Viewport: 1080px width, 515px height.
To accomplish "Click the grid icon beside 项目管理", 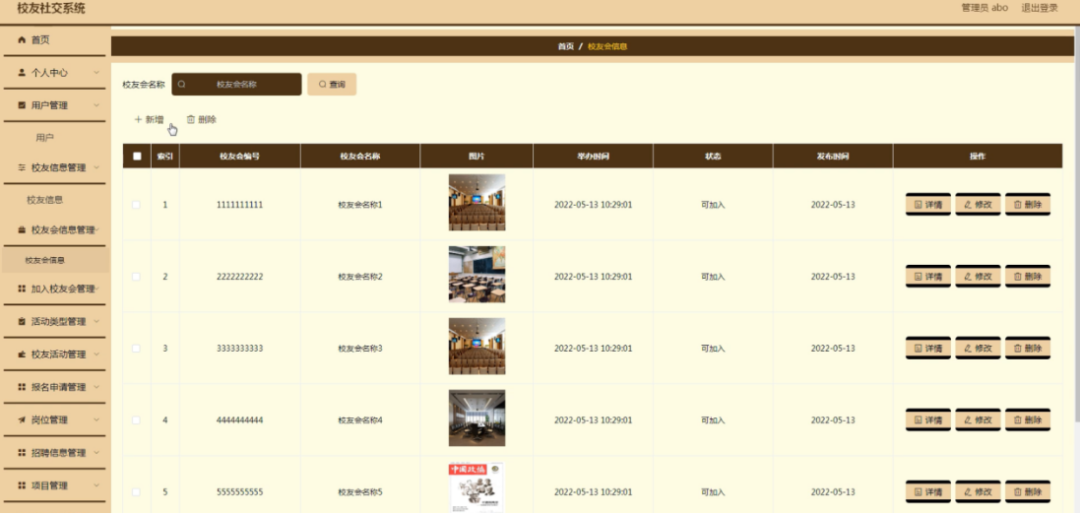I will tap(21, 485).
